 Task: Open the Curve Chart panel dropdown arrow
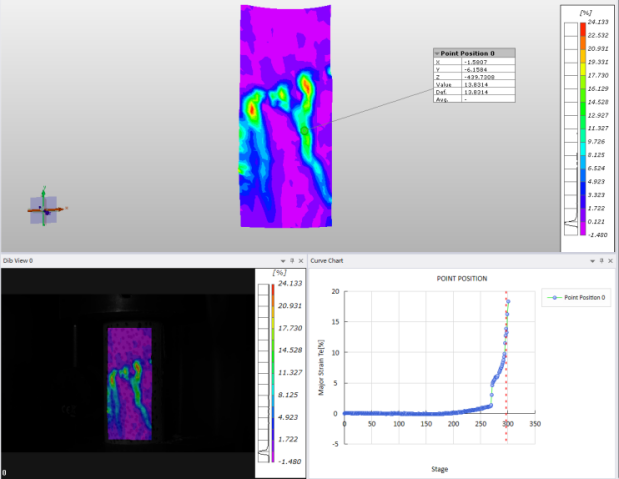point(591,260)
